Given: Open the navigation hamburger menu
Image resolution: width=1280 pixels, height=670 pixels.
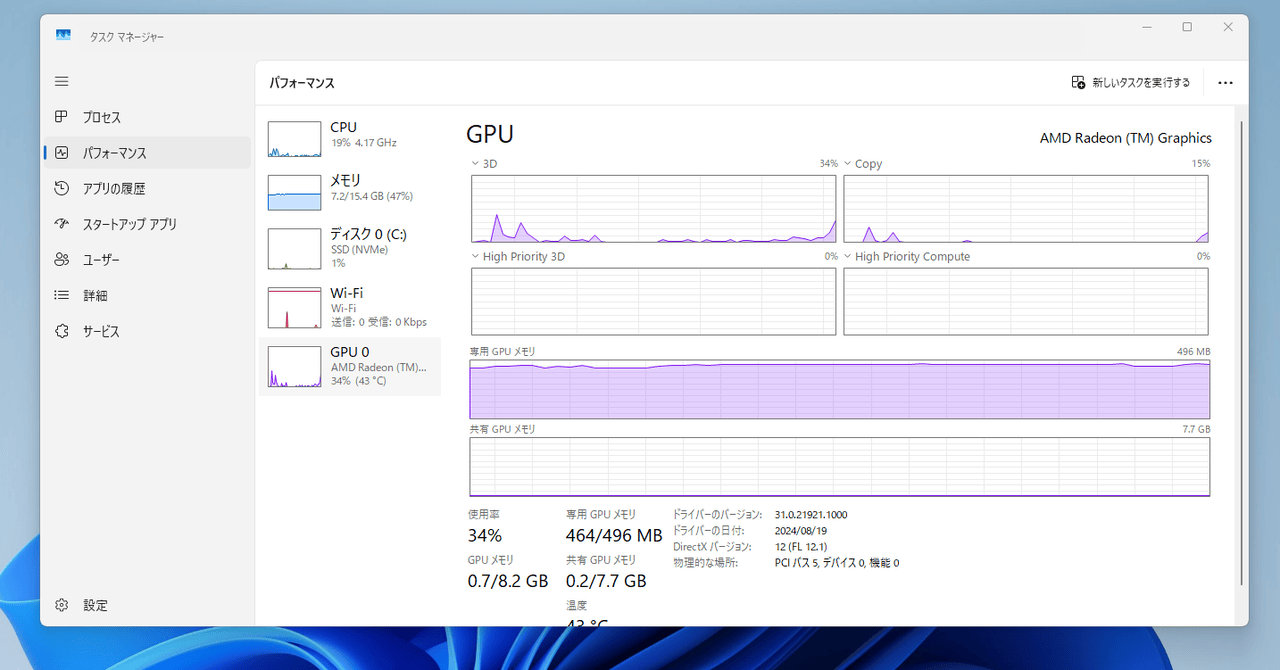Looking at the screenshot, I should coord(61,81).
